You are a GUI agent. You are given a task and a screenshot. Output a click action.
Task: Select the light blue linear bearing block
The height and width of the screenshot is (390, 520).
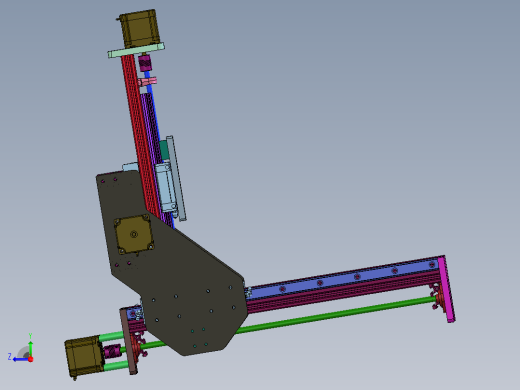pyautogui.click(x=164, y=187)
